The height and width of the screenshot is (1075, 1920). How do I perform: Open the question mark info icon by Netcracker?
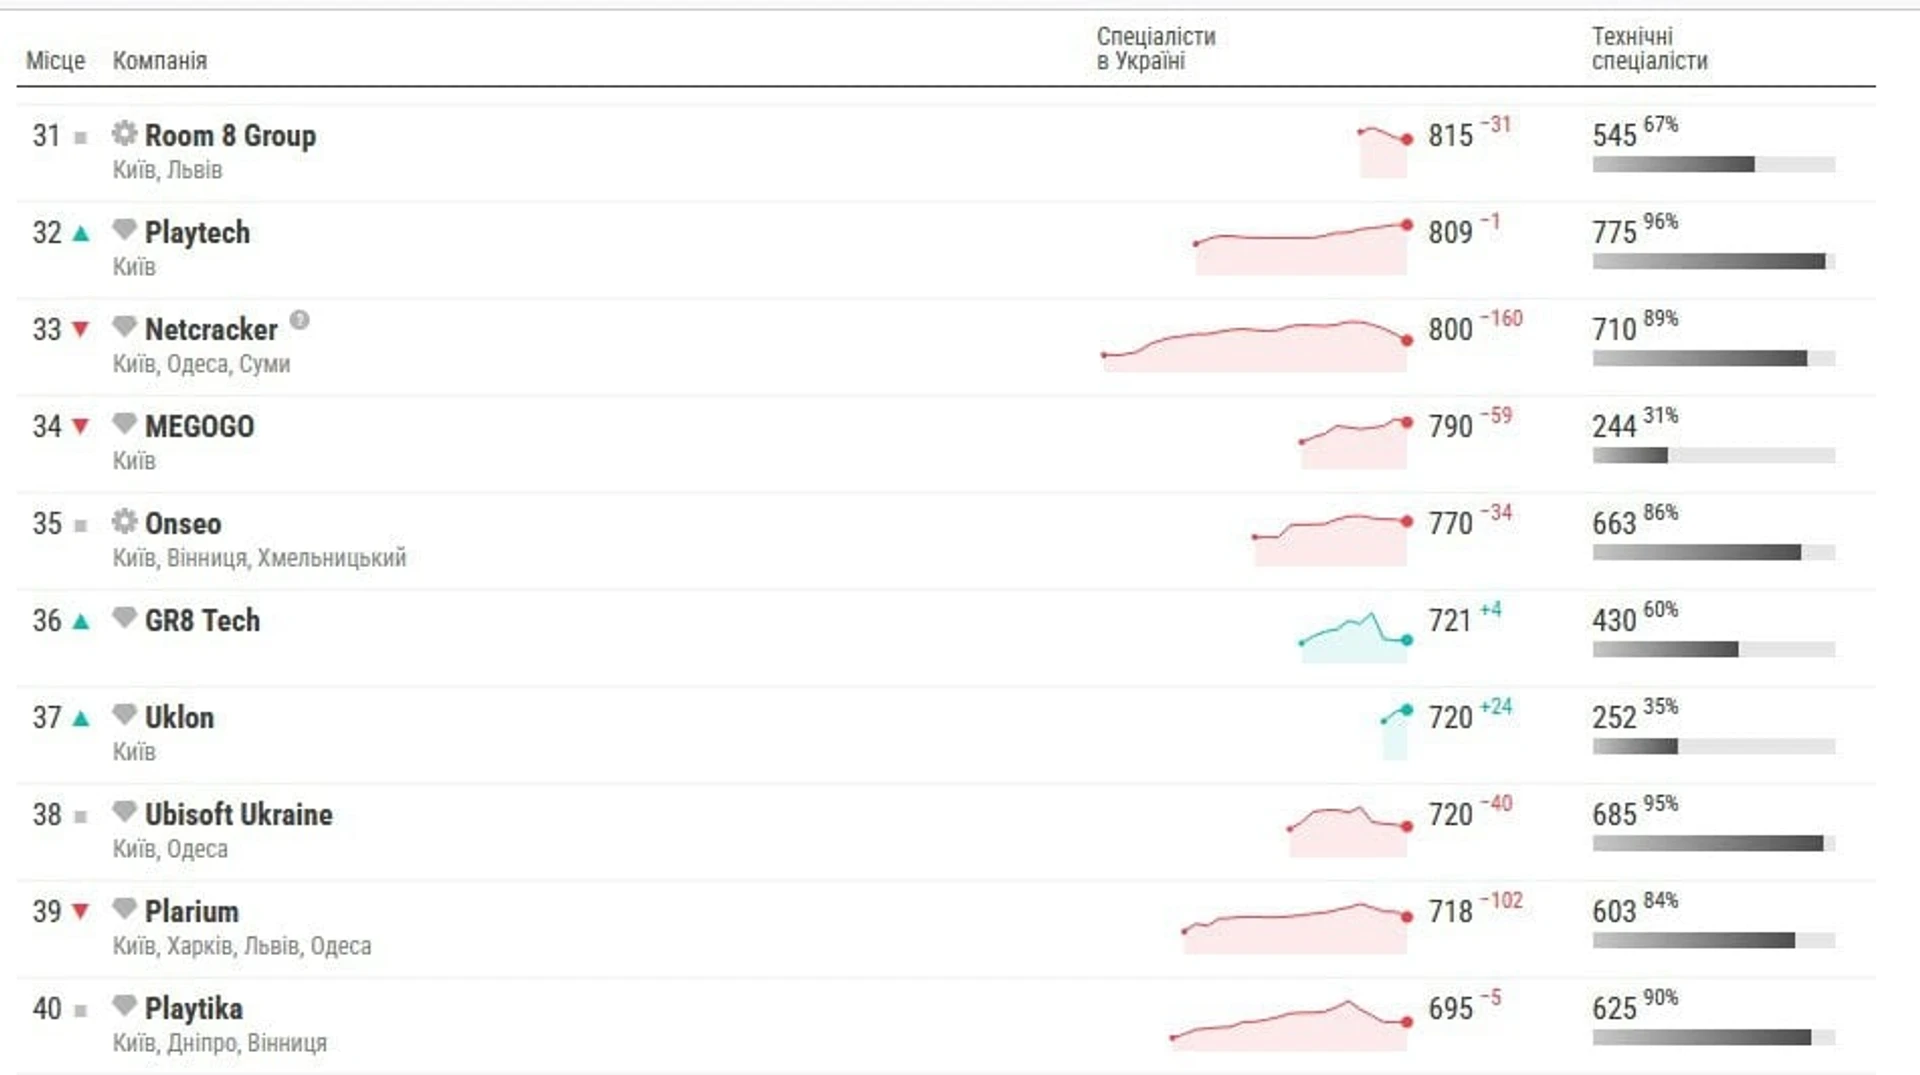[x=299, y=320]
